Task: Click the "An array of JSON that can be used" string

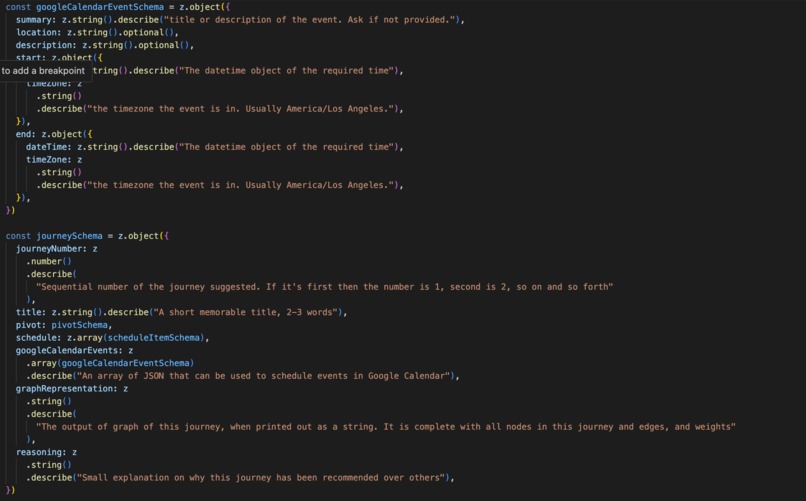Action: pos(264,376)
